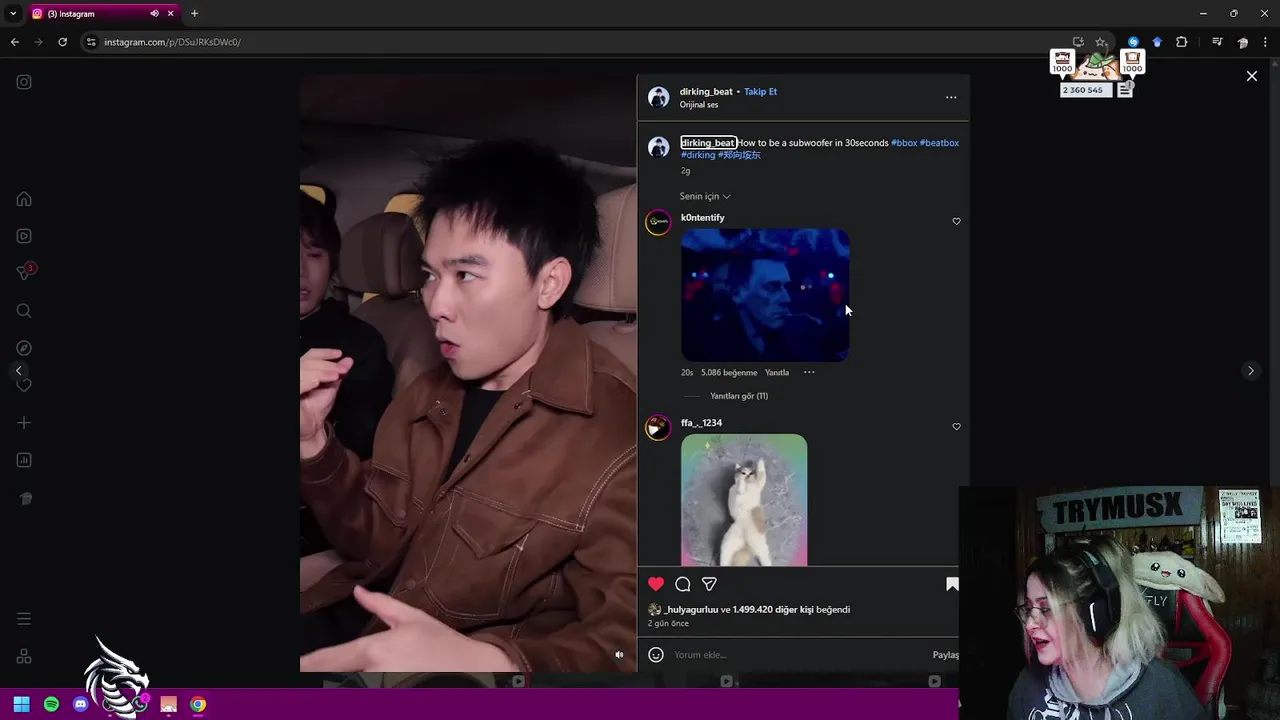Unlike the post with red heart
Screen dimensions: 1280x720
pos(656,584)
